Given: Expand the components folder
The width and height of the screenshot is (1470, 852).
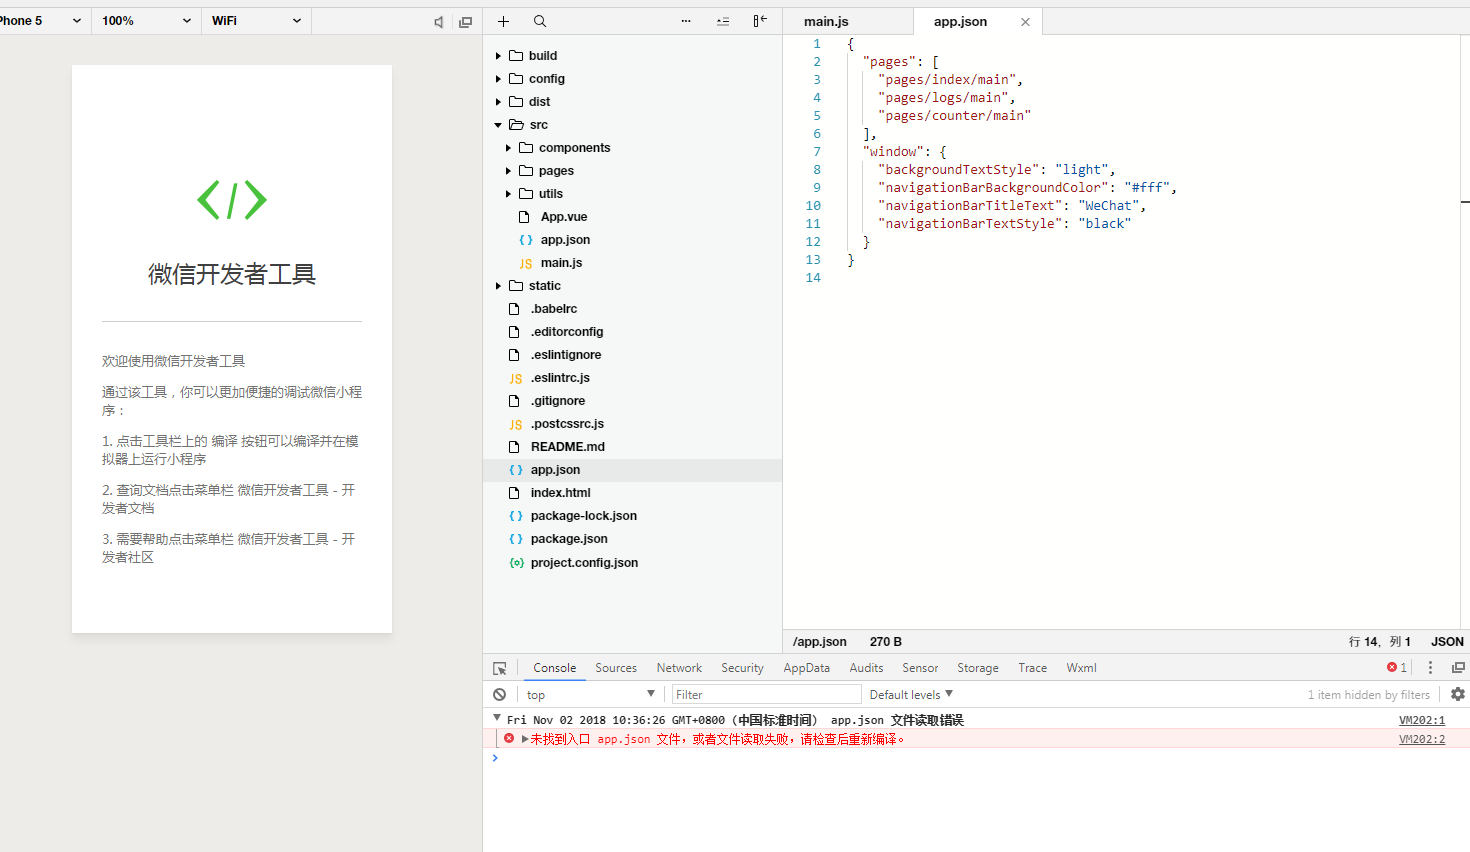Looking at the screenshot, I should (508, 148).
